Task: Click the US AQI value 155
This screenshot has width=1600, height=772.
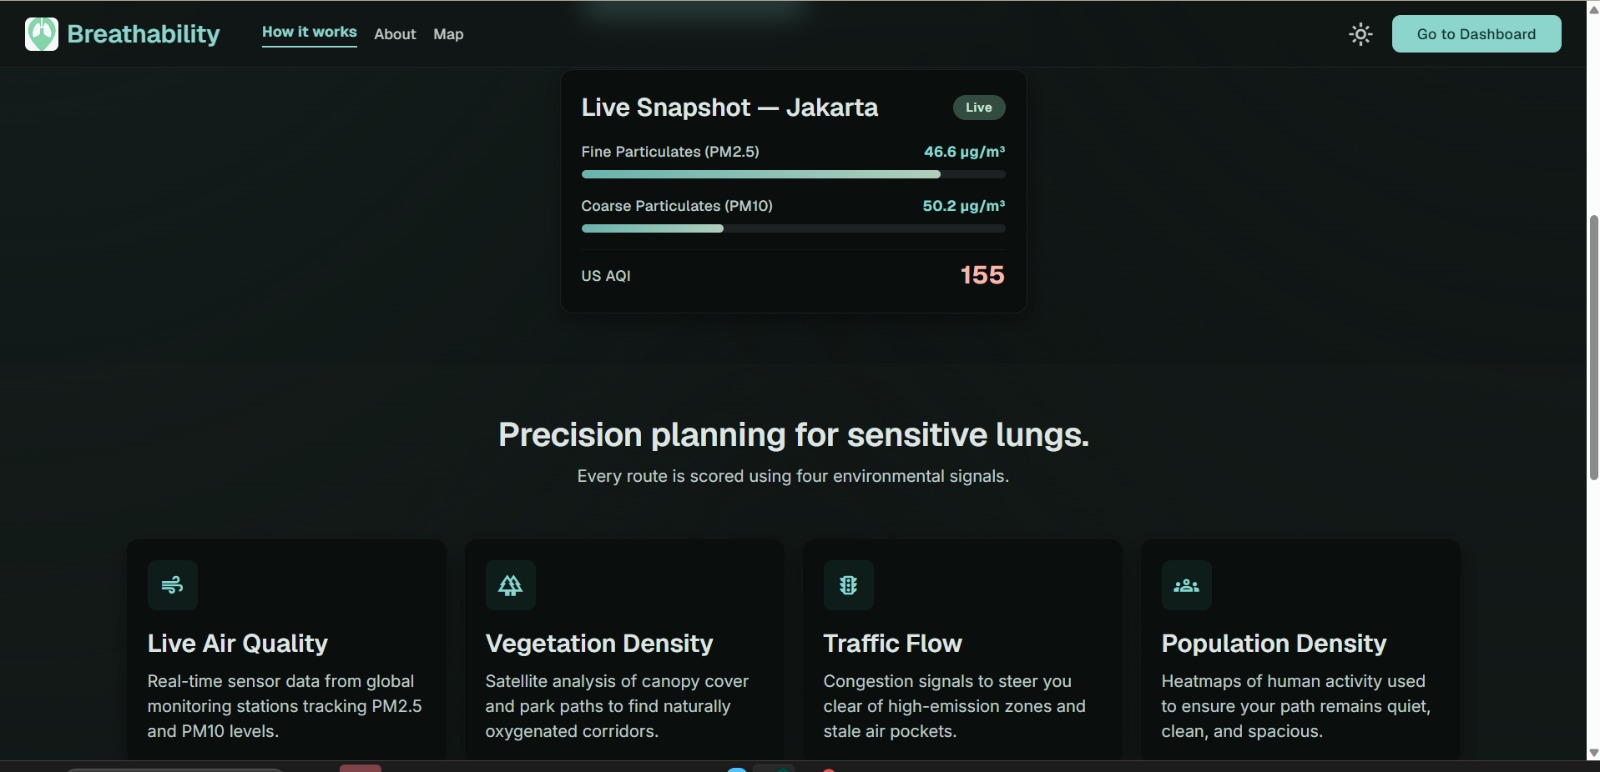Action: coord(982,275)
